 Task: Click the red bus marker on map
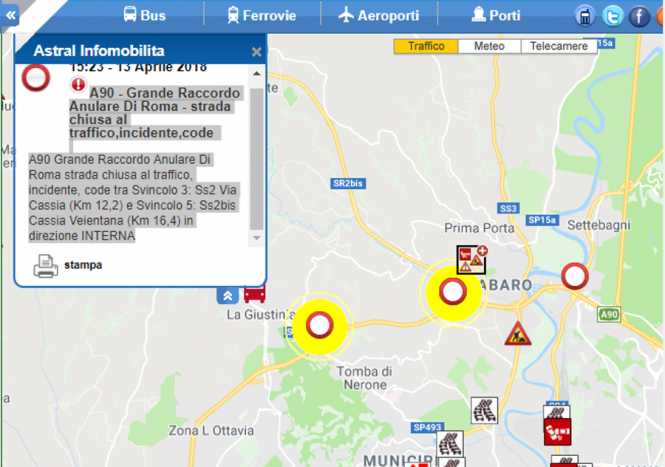click(x=254, y=295)
